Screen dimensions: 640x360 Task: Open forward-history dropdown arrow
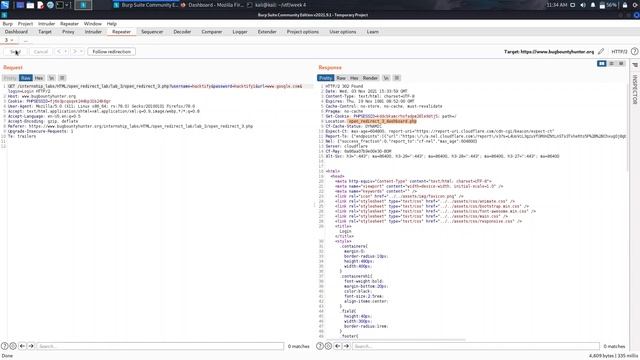tap(81, 52)
